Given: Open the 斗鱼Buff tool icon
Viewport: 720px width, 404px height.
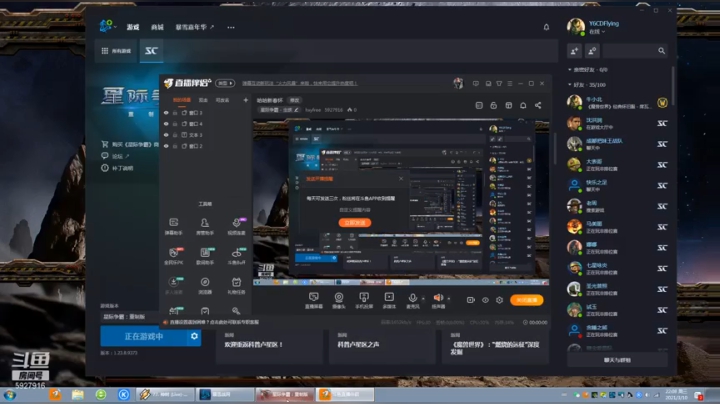Looking at the screenshot, I should coord(236,256).
